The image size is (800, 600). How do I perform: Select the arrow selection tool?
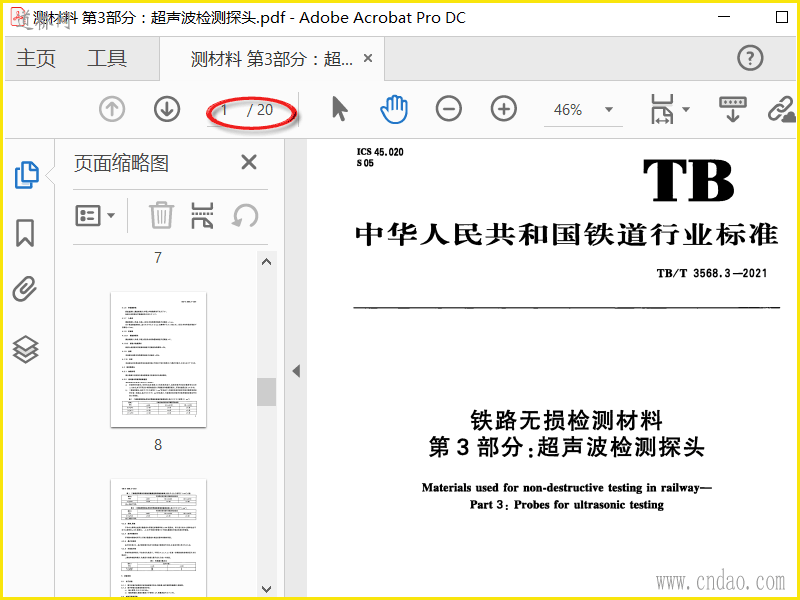coord(339,109)
